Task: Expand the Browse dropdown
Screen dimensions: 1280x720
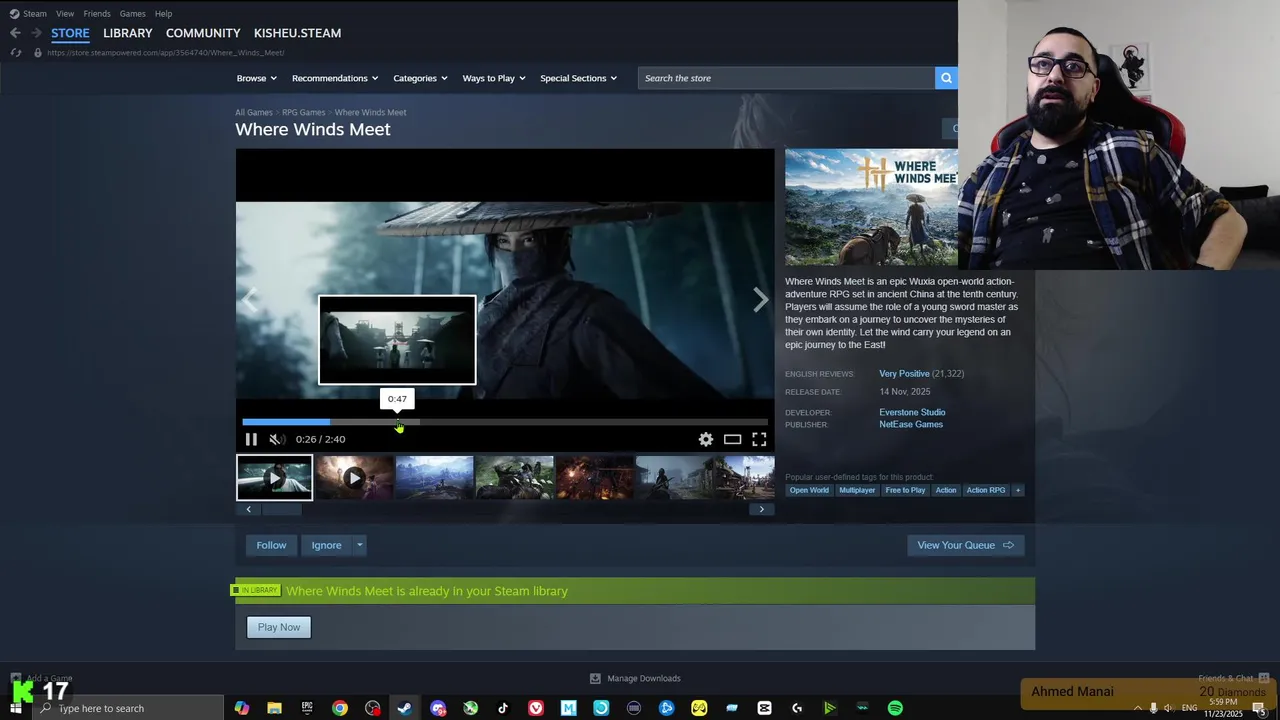Action: point(257,78)
